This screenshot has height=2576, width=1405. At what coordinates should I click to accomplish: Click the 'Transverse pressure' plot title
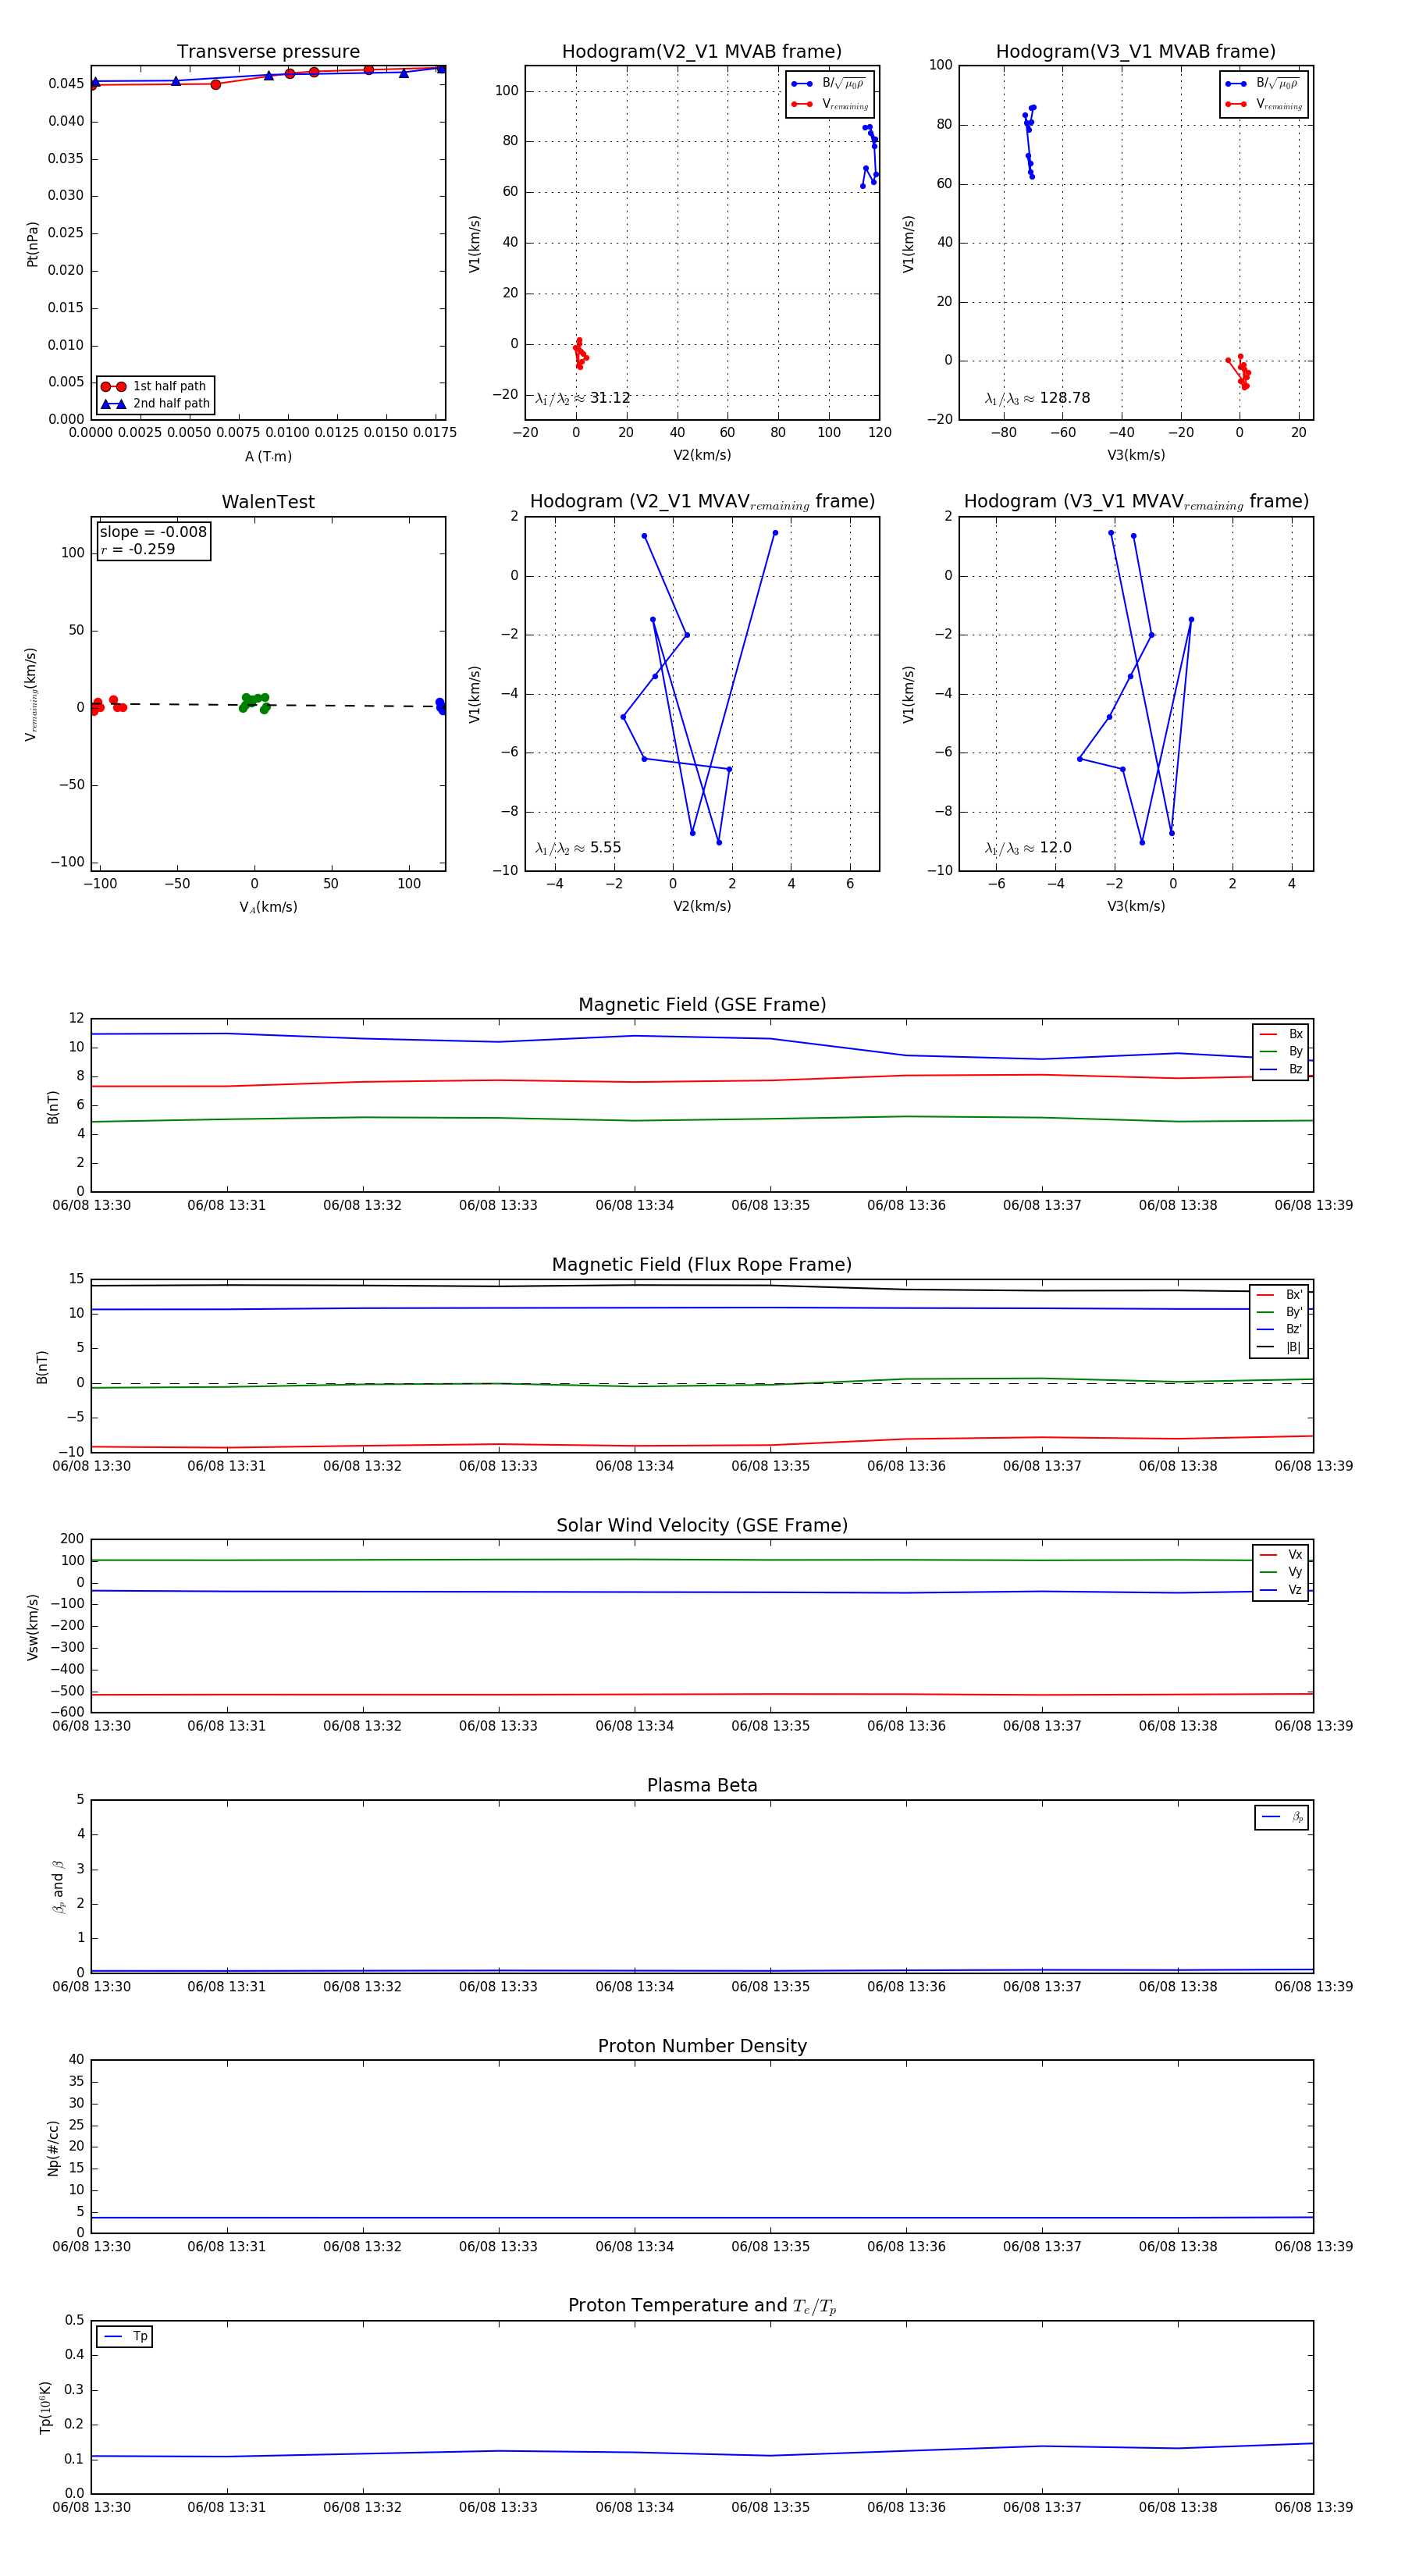click(268, 52)
